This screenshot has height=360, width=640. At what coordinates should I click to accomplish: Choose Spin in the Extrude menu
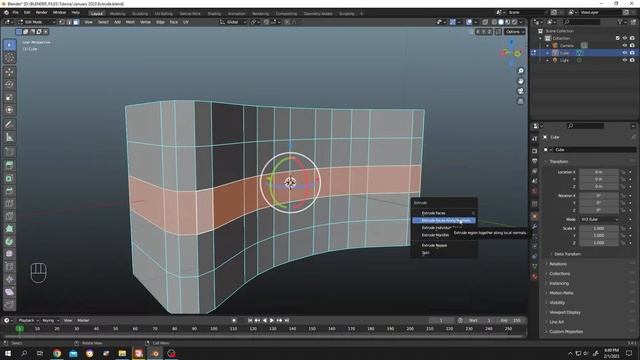[x=444, y=253]
